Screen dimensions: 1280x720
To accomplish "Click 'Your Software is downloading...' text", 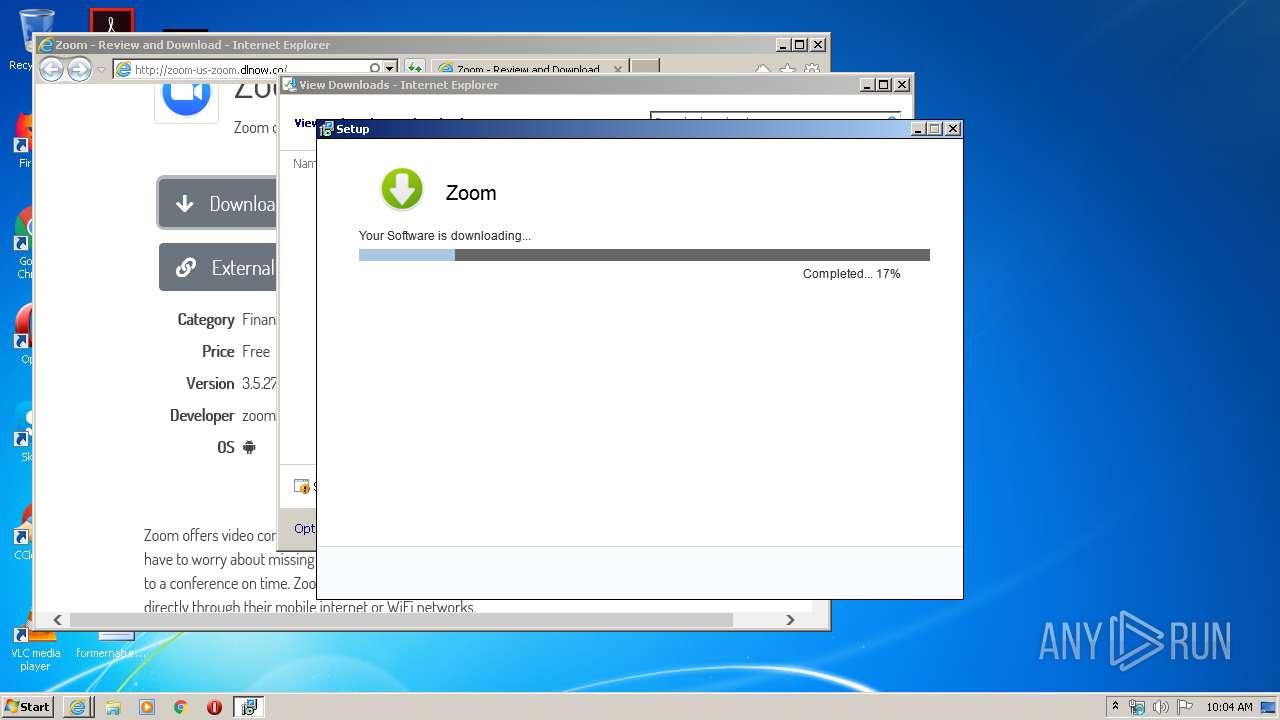I will tap(445, 236).
